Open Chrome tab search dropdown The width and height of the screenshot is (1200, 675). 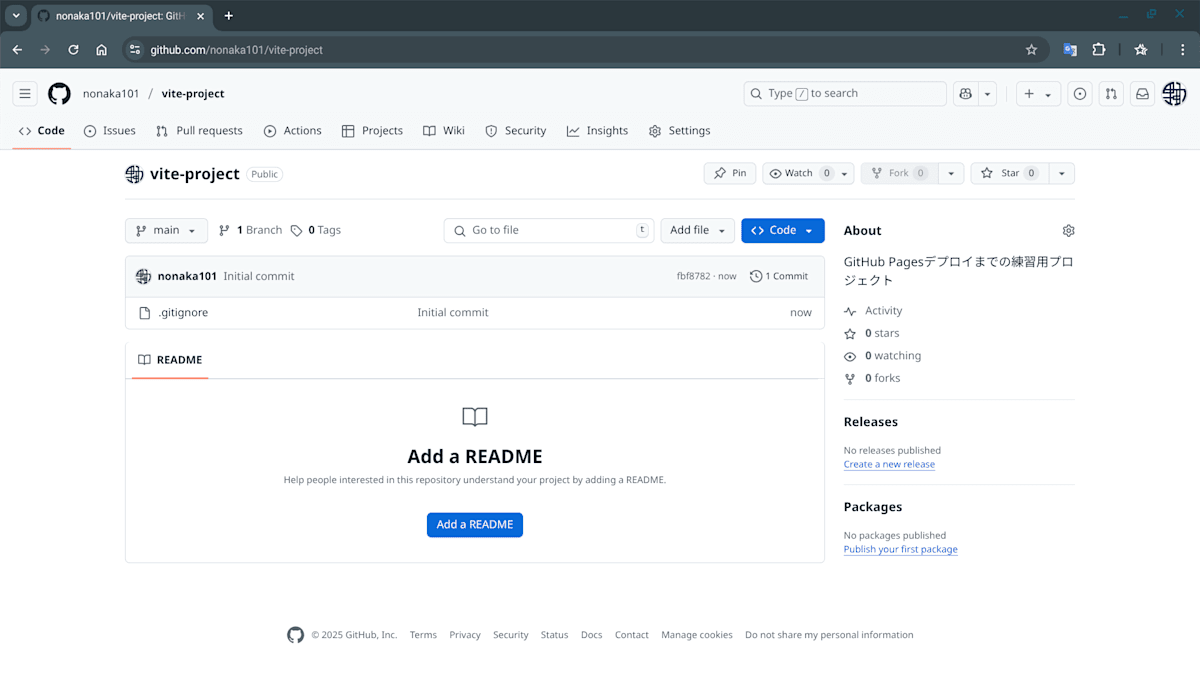click(x=16, y=16)
